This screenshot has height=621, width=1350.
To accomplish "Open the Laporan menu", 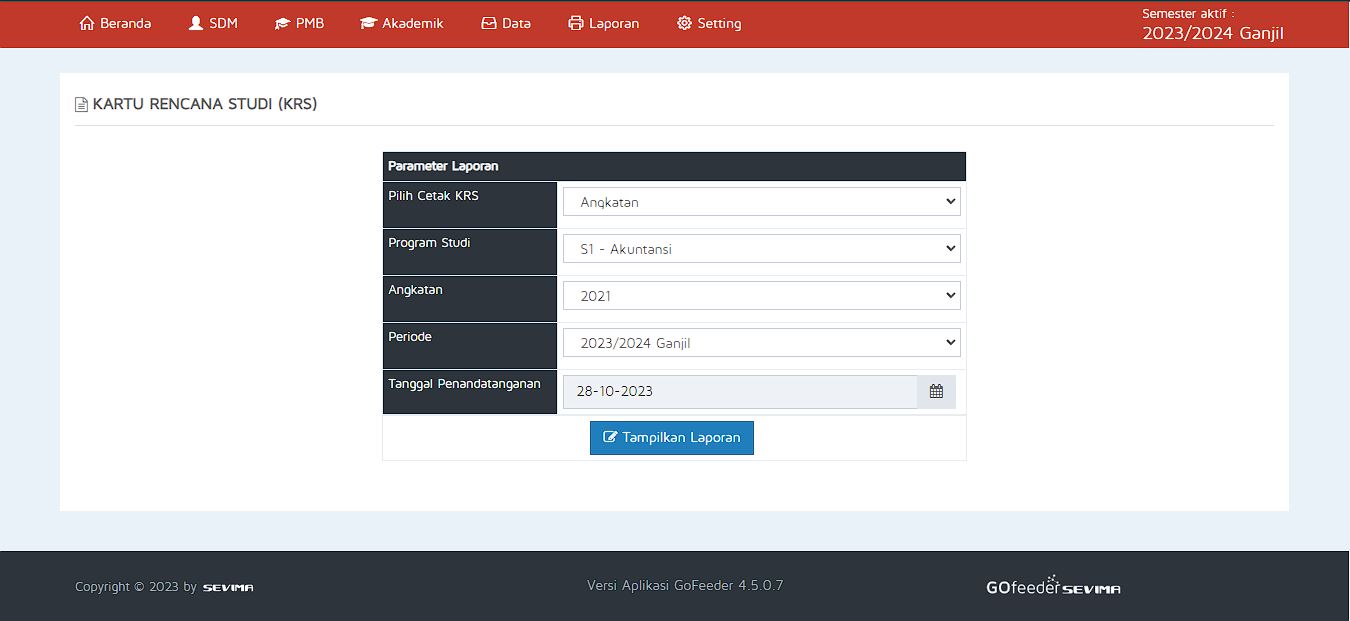I will tap(613, 23).
